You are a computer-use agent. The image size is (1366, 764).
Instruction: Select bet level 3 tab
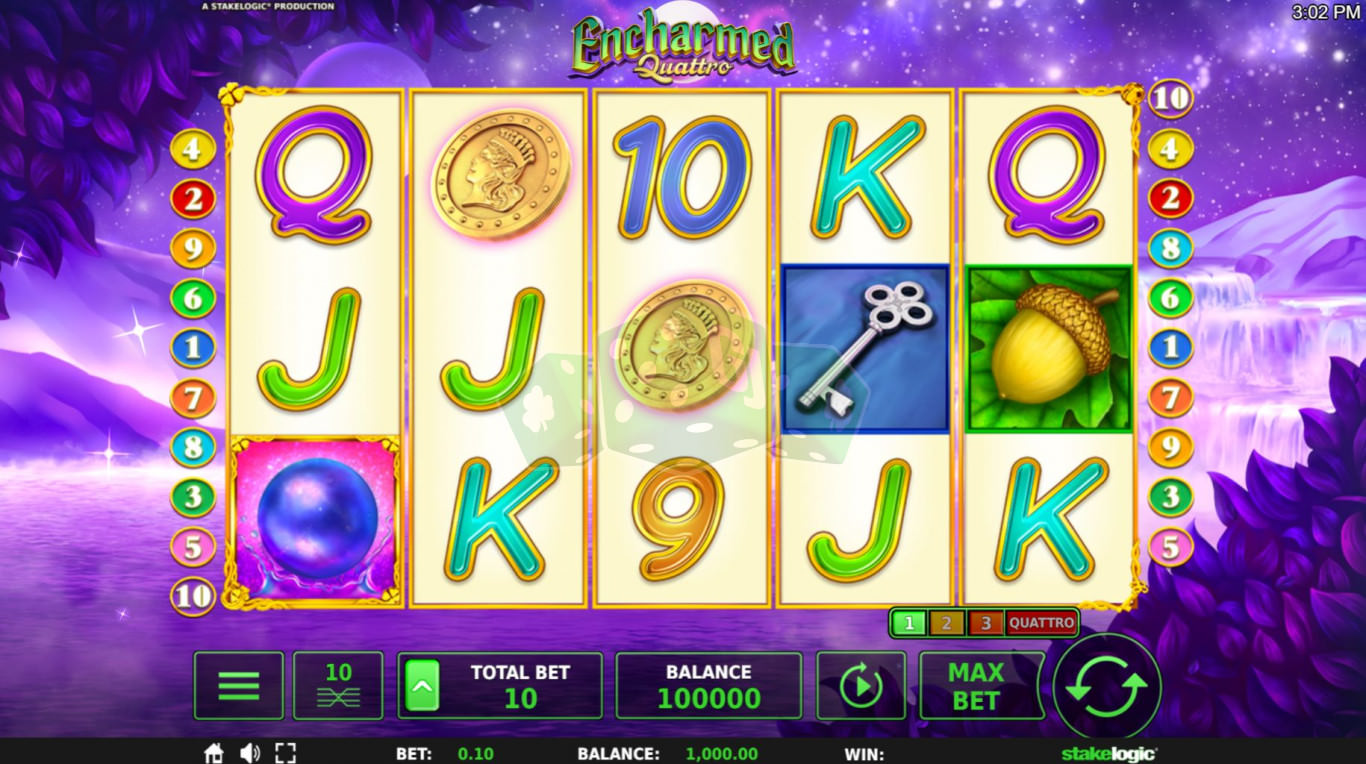tap(985, 623)
